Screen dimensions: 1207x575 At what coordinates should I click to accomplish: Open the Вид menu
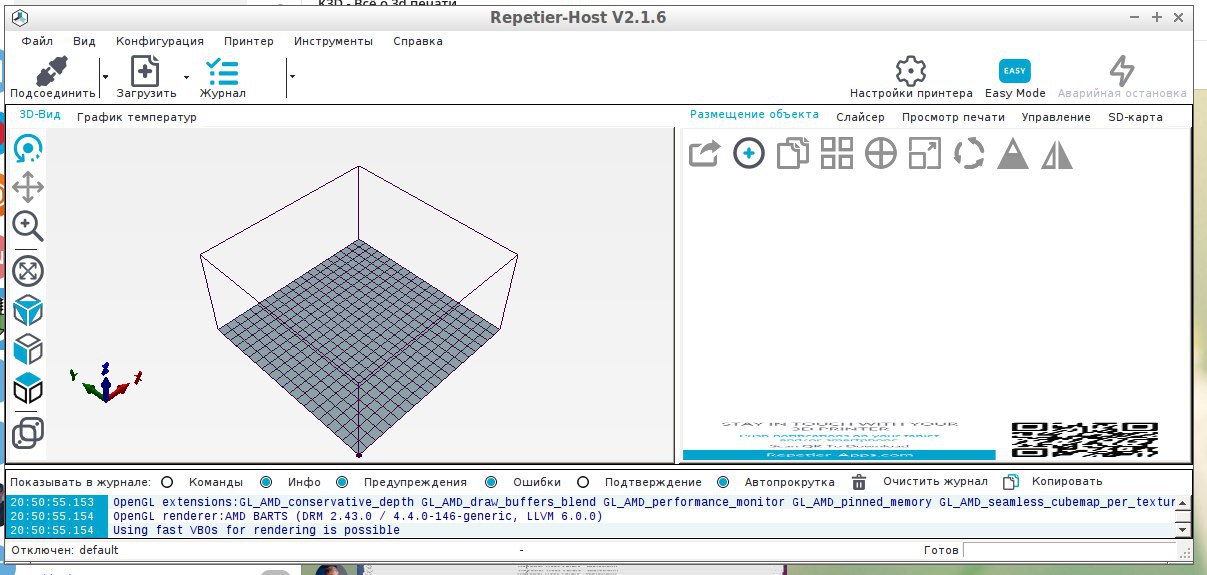point(85,41)
